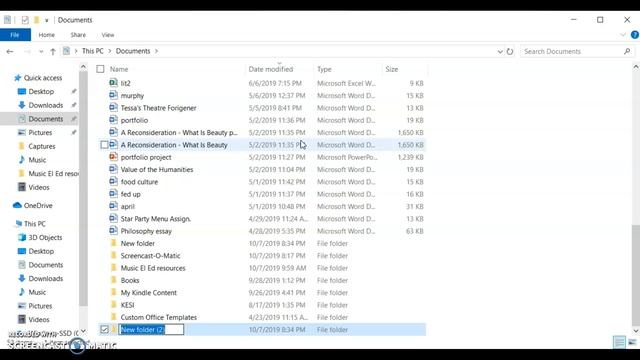Image resolution: width=640 pixels, height=360 pixels.
Task: Click the New folder quick access toolbar icon
Action: pyautogui.click(x=36, y=20)
